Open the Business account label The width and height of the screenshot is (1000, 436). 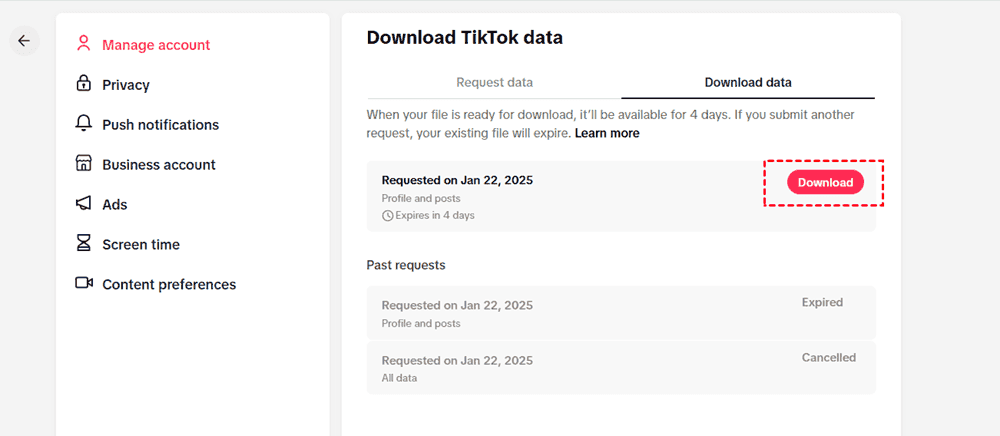159,165
